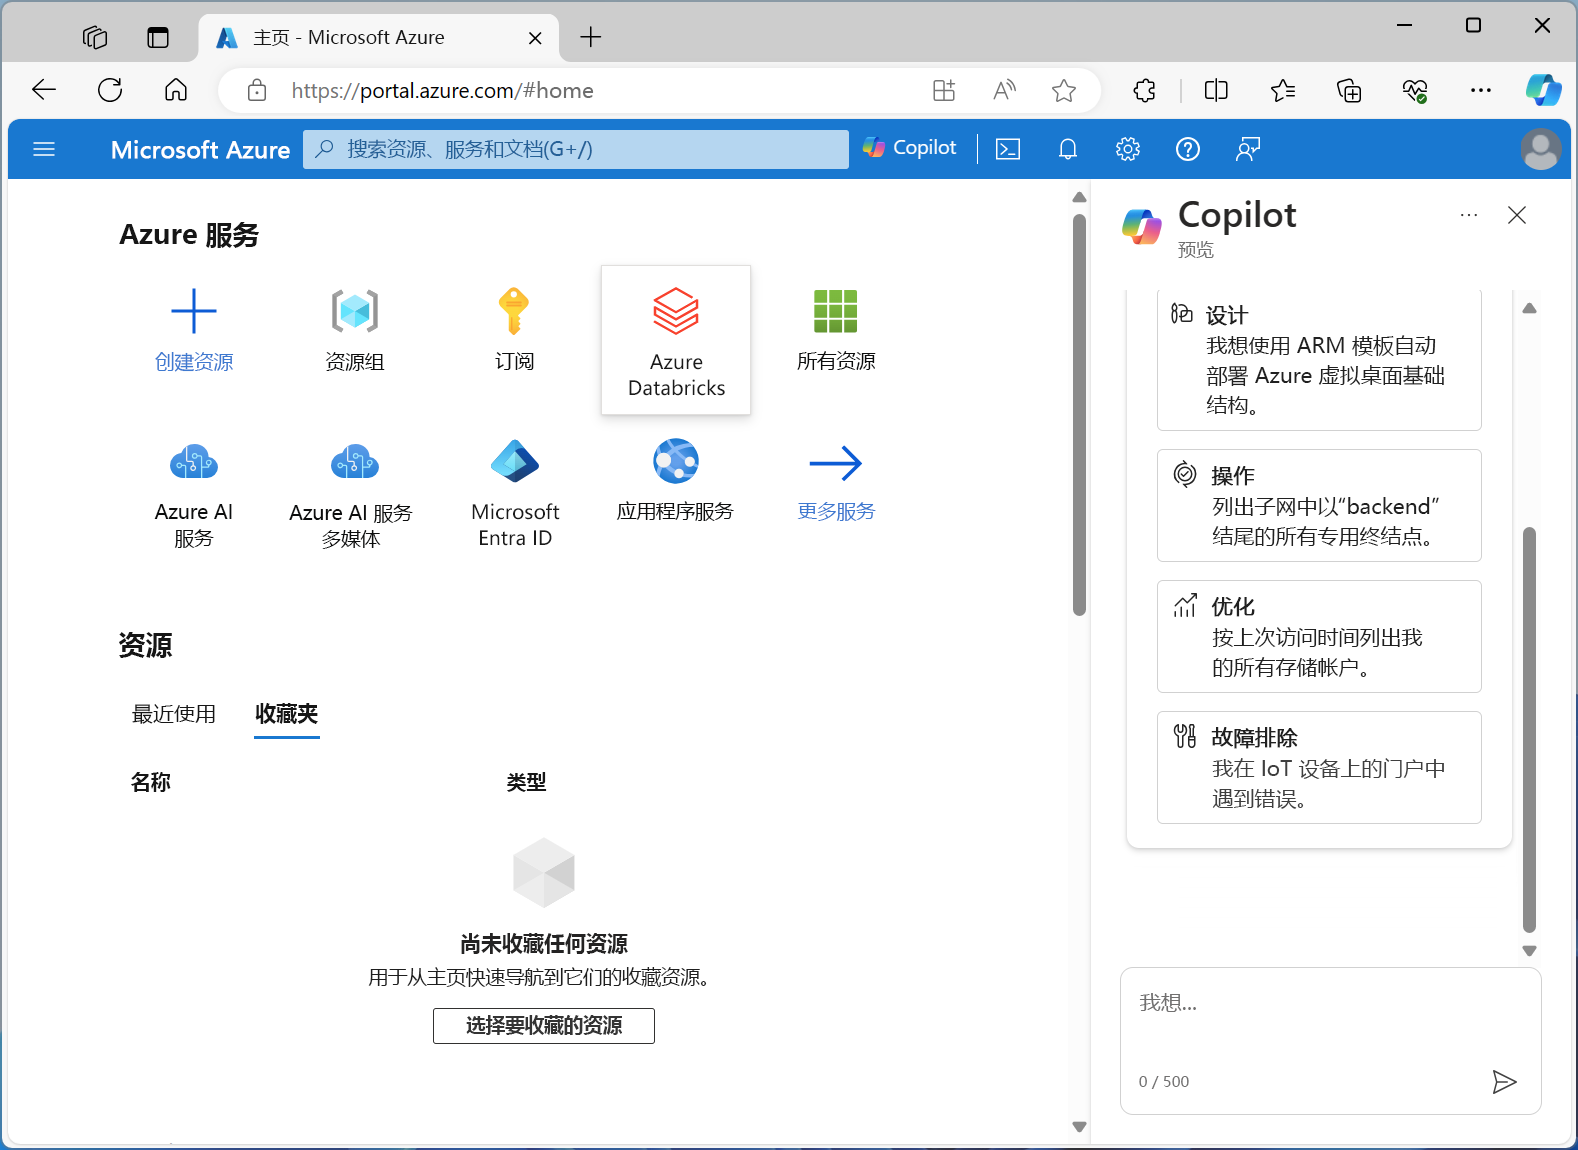The width and height of the screenshot is (1578, 1150).
Task: Click the Microsoft Azure logo link
Action: 200,149
